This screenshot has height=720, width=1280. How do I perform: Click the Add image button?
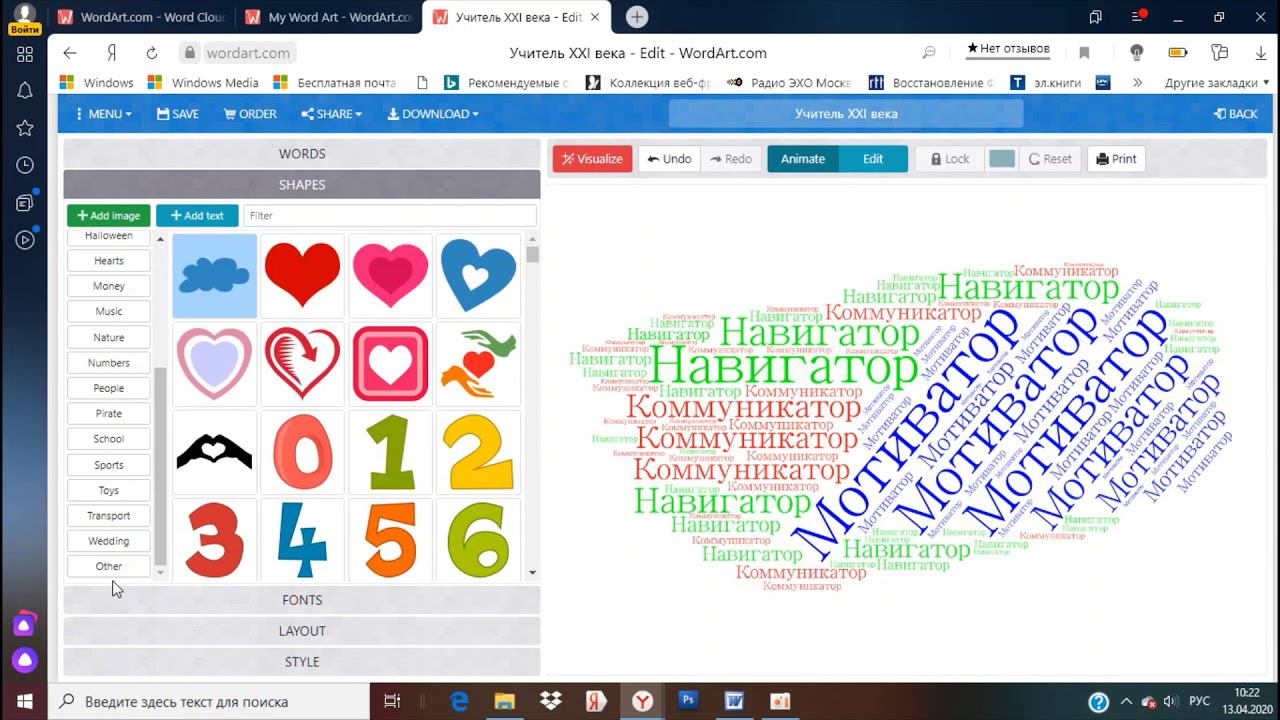[109, 216]
